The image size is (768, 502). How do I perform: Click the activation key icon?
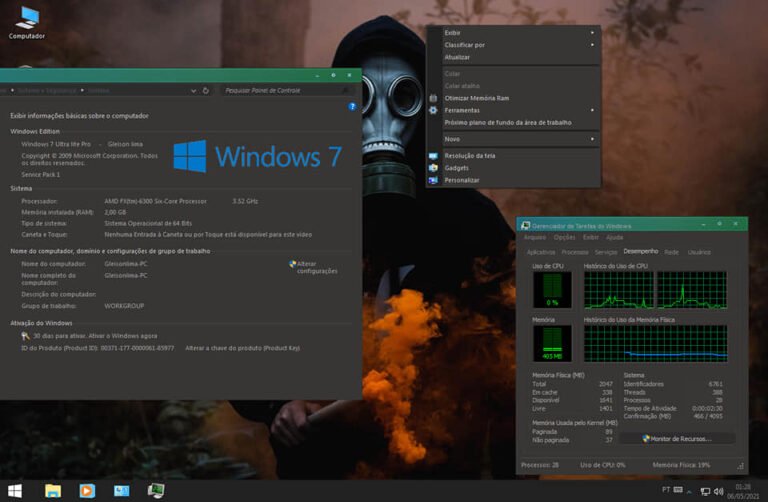tap(25, 336)
